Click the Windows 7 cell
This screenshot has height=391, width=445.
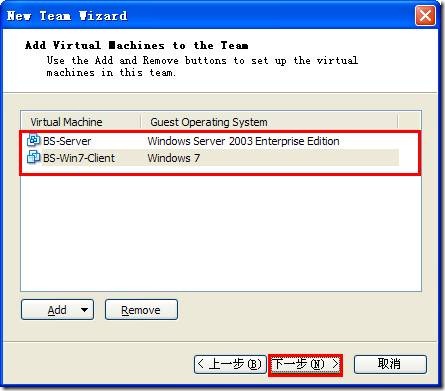174,158
